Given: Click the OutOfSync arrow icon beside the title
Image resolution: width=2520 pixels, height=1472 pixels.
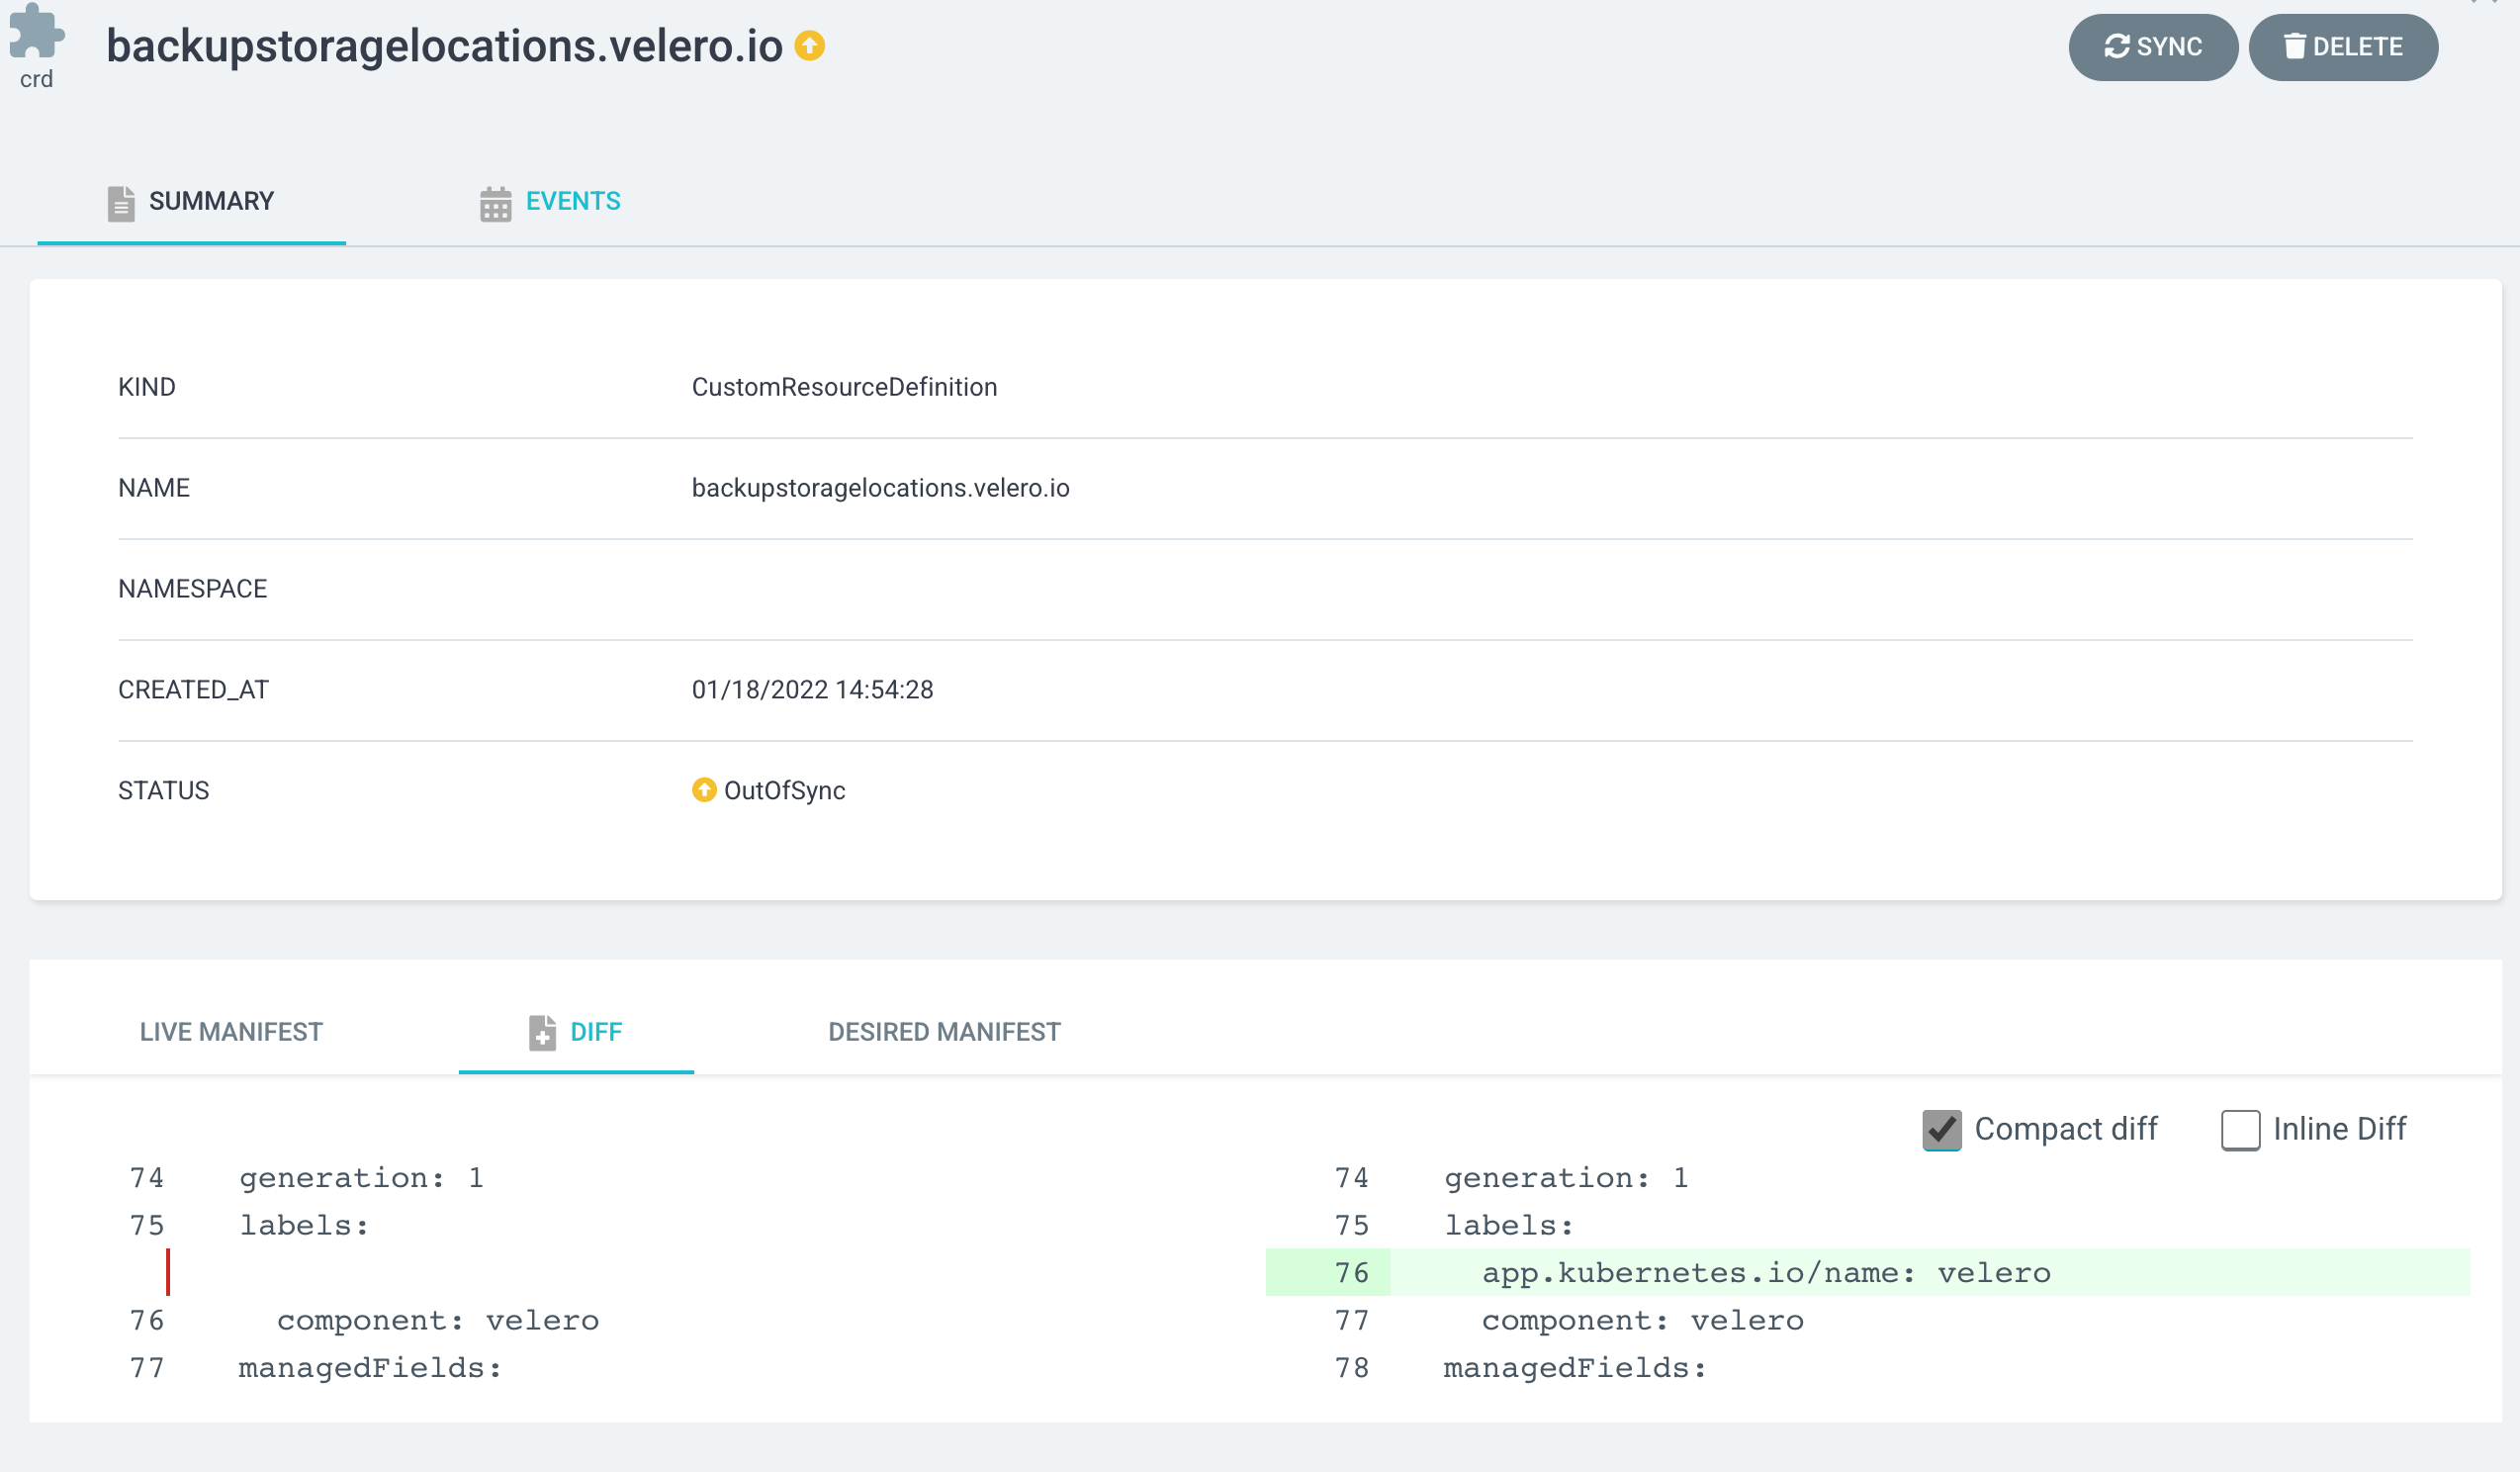Looking at the screenshot, I should point(810,46).
